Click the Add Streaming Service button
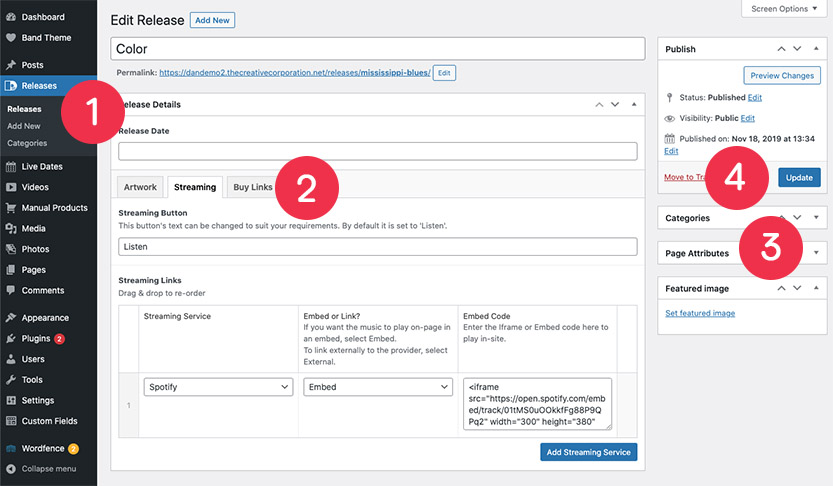Image resolution: width=833 pixels, height=486 pixels. [588, 452]
